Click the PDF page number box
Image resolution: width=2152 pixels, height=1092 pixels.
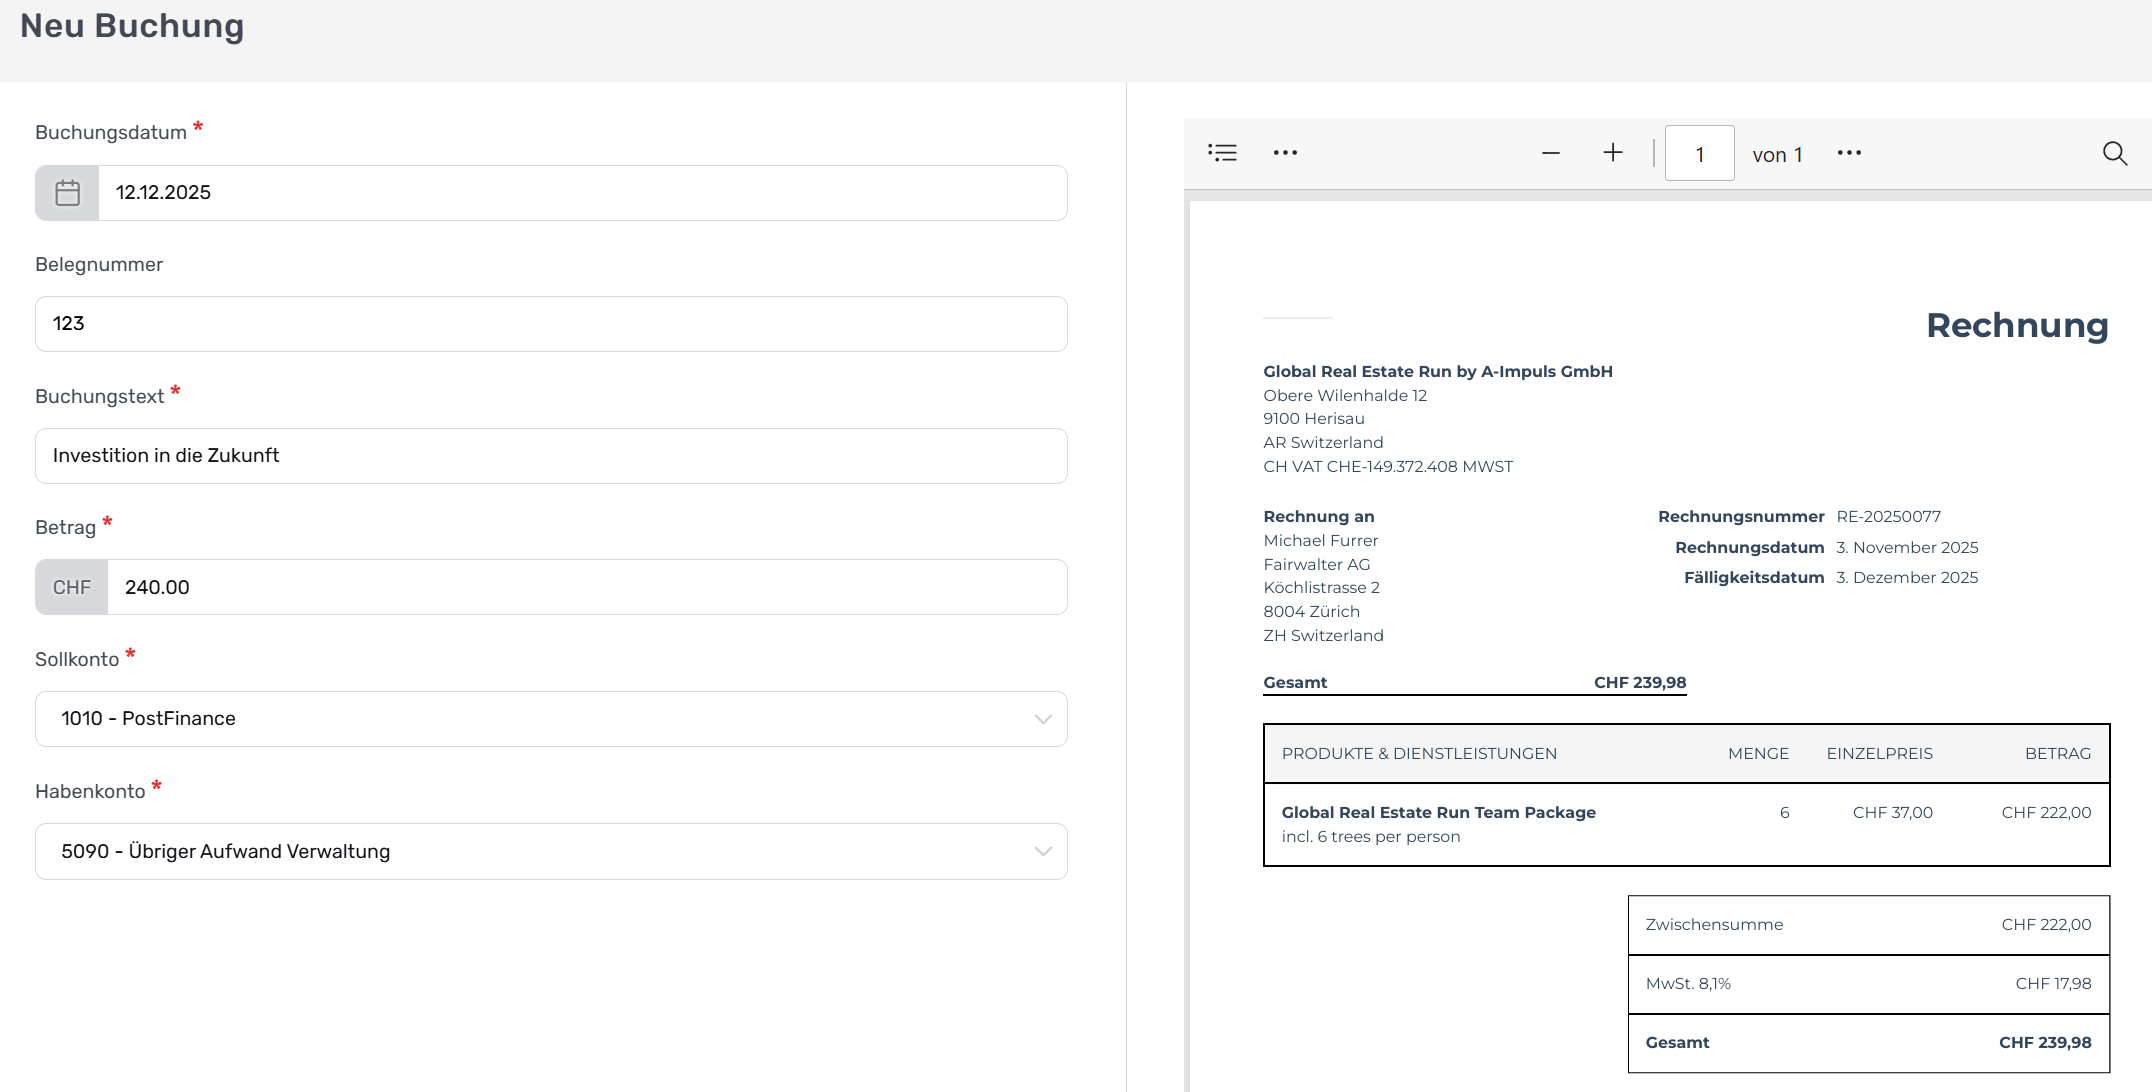coord(1699,154)
